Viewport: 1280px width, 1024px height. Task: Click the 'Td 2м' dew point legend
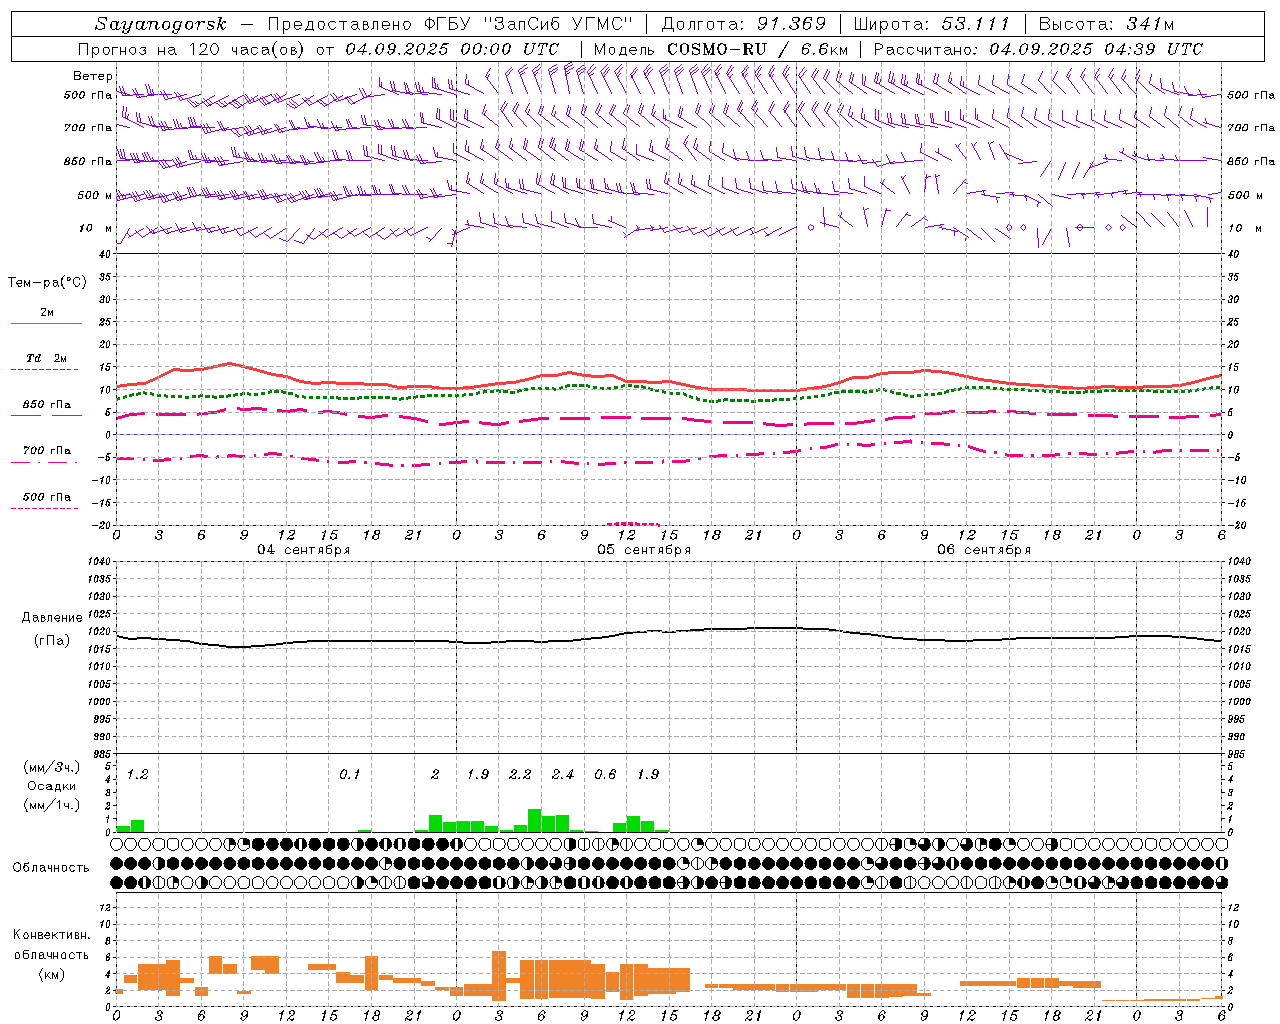pyautogui.click(x=47, y=358)
